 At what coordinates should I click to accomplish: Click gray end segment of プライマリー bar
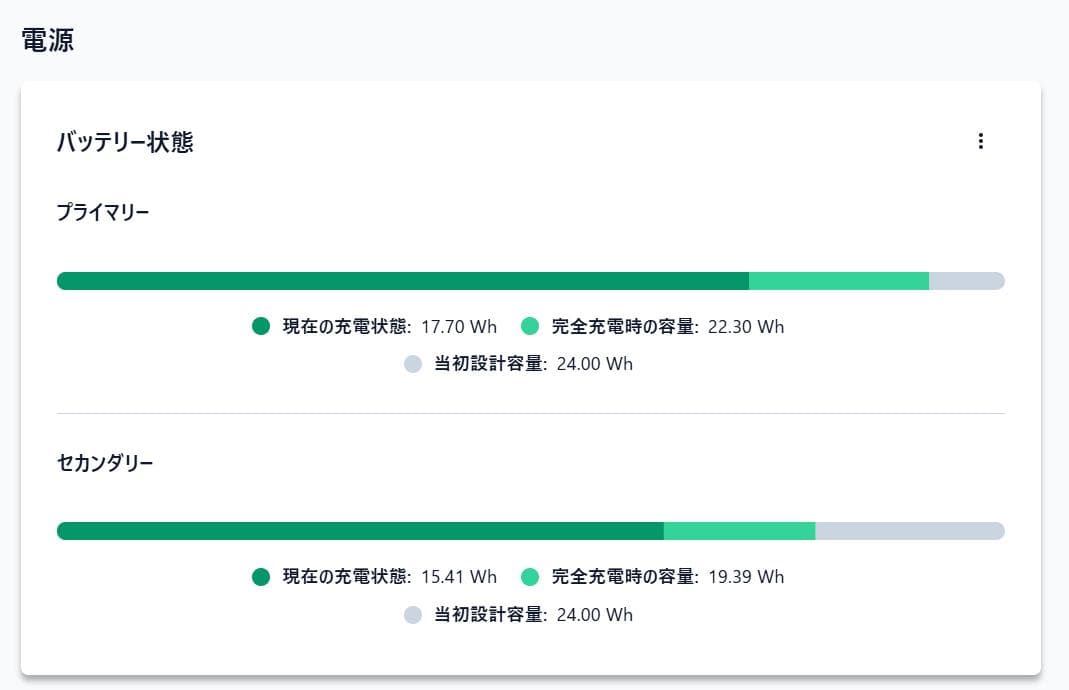tap(966, 281)
